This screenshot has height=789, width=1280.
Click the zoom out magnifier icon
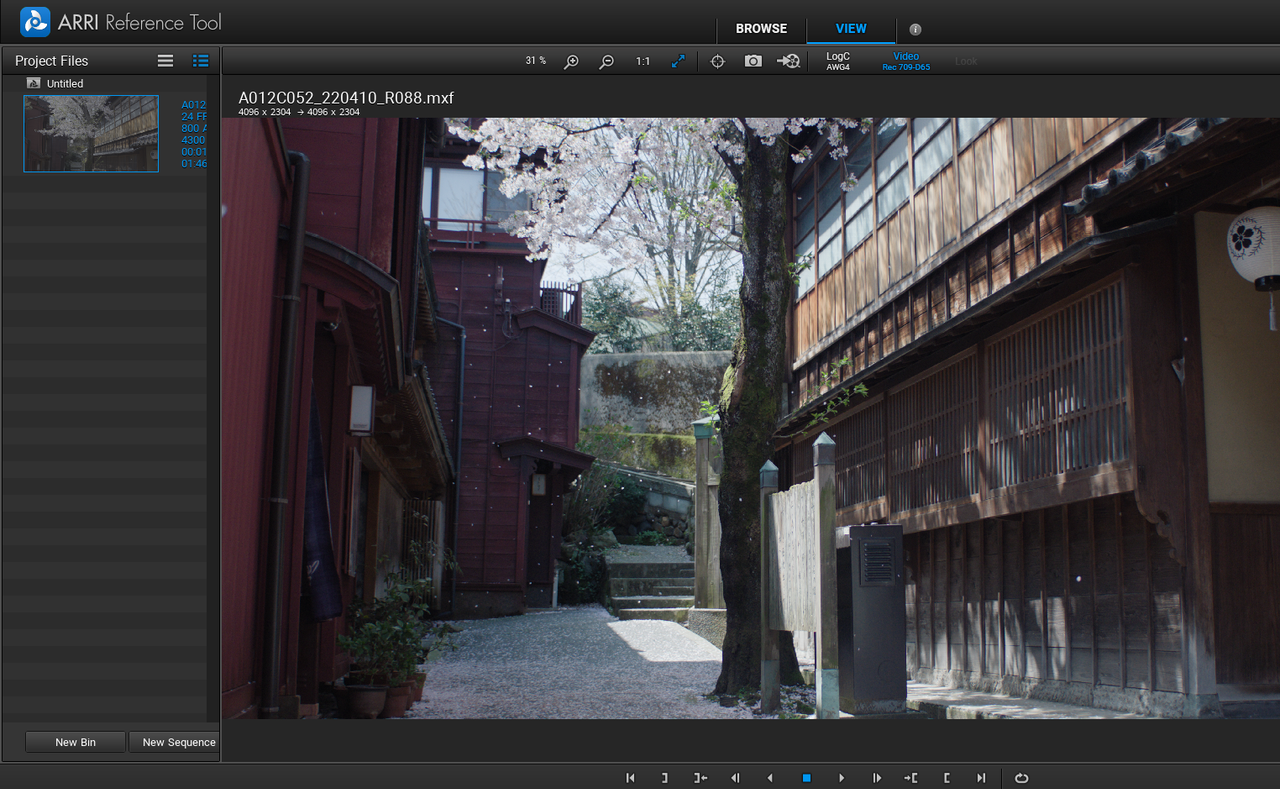tap(606, 61)
